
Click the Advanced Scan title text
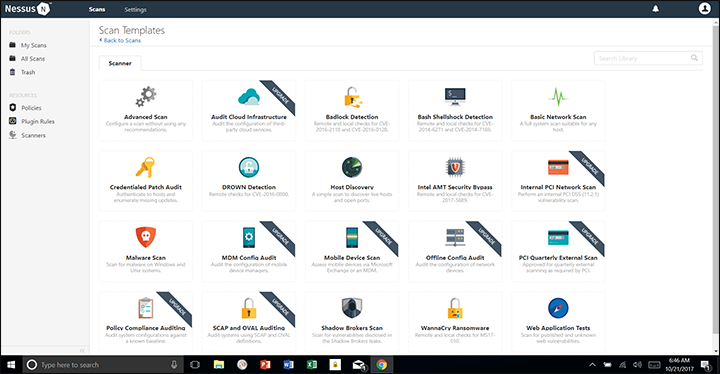point(146,117)
